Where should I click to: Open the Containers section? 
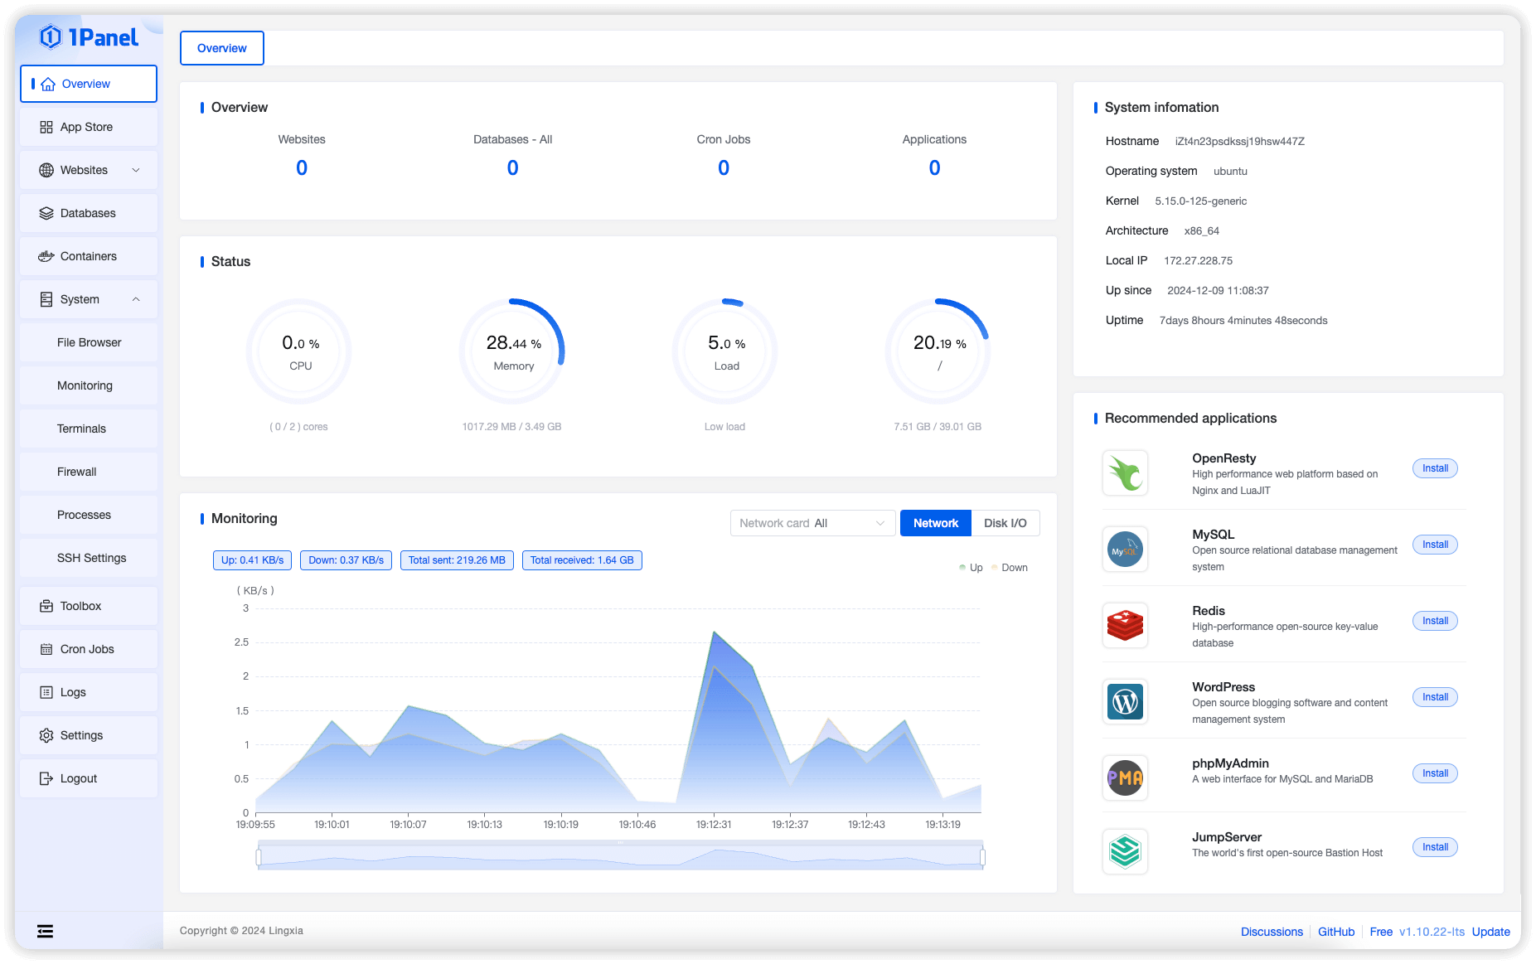click(88, 256)
